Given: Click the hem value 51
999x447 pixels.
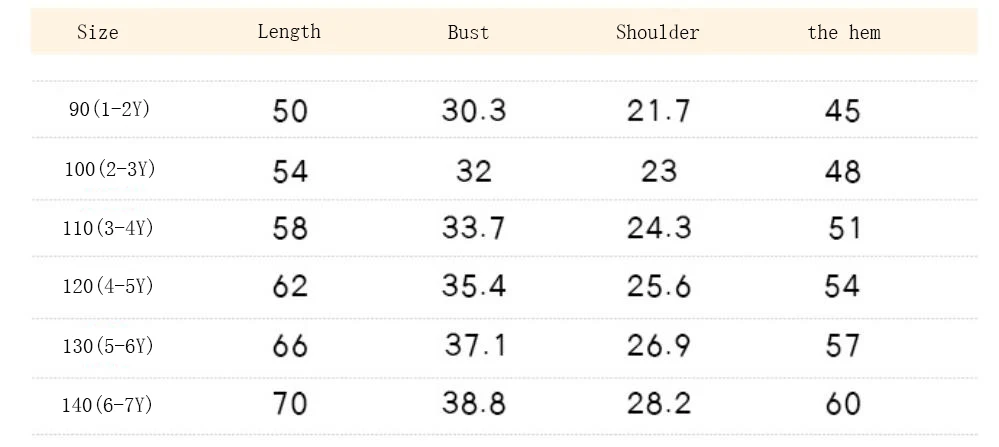Looking at the screenshot, I should click(844, 229).
